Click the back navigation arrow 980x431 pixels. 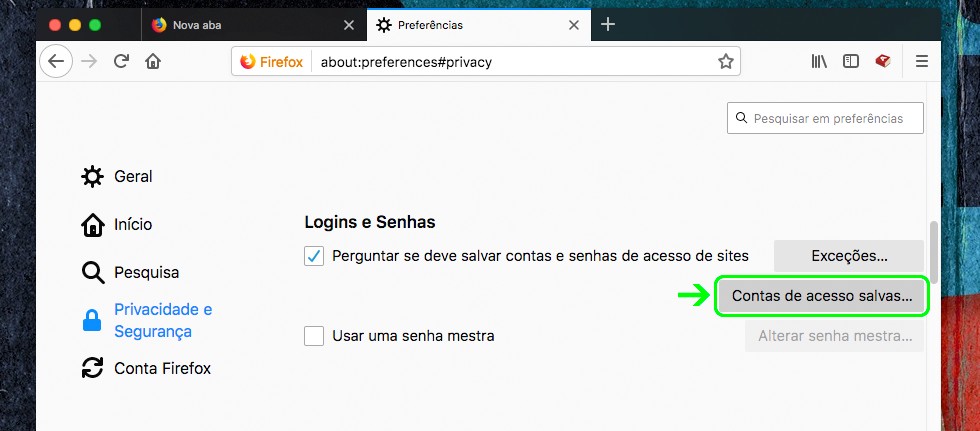56,61
